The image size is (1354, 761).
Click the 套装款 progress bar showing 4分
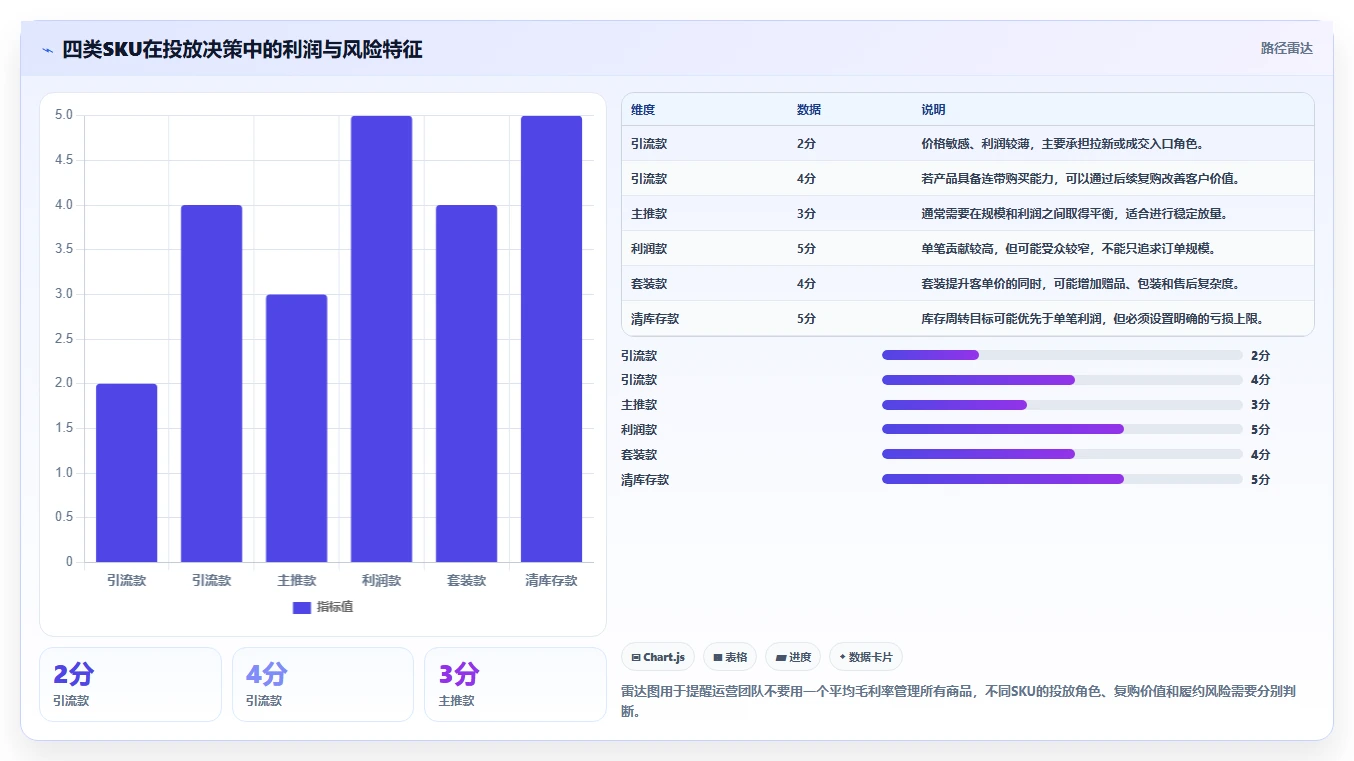tap(1062, 454)
